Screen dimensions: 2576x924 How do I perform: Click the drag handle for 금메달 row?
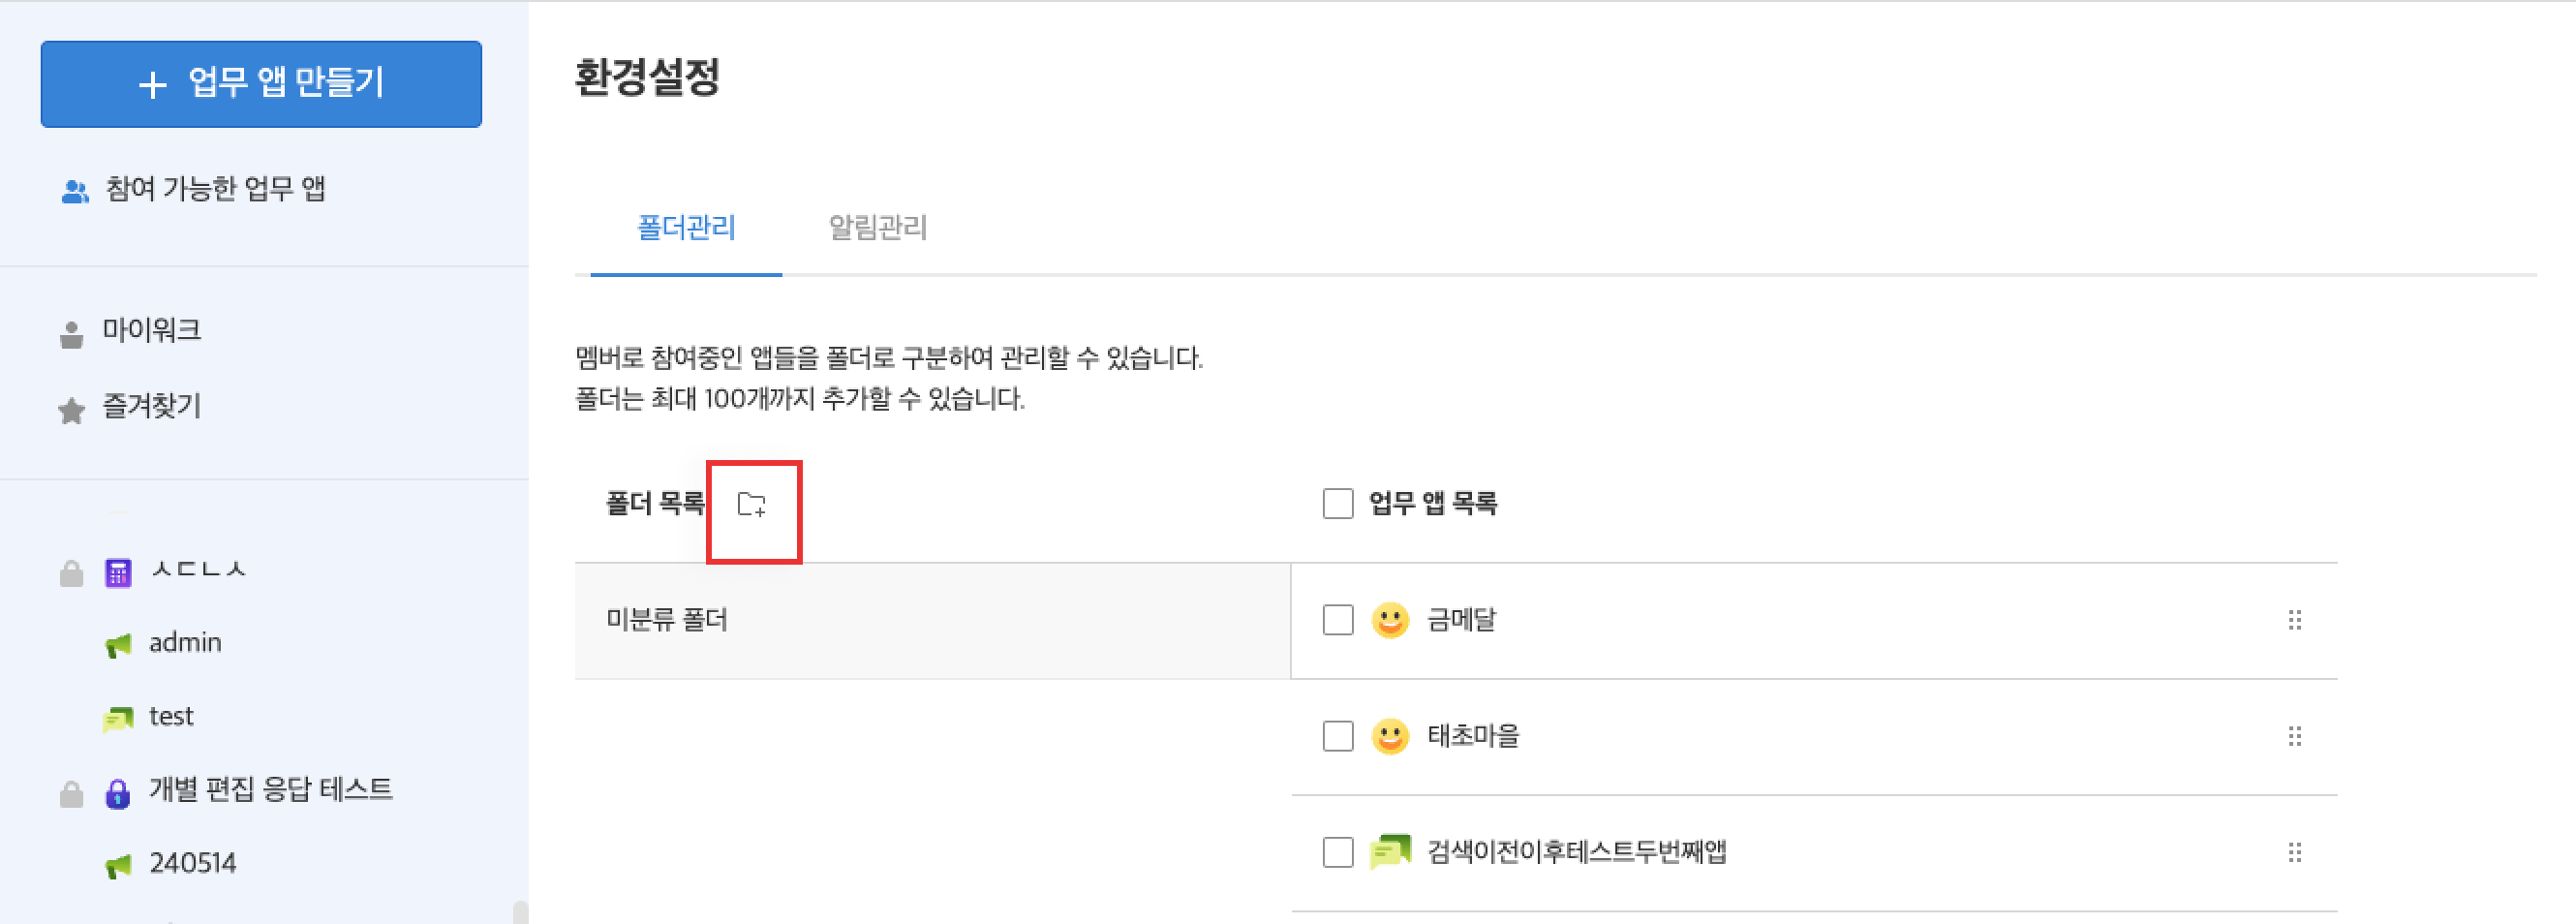2294,621
